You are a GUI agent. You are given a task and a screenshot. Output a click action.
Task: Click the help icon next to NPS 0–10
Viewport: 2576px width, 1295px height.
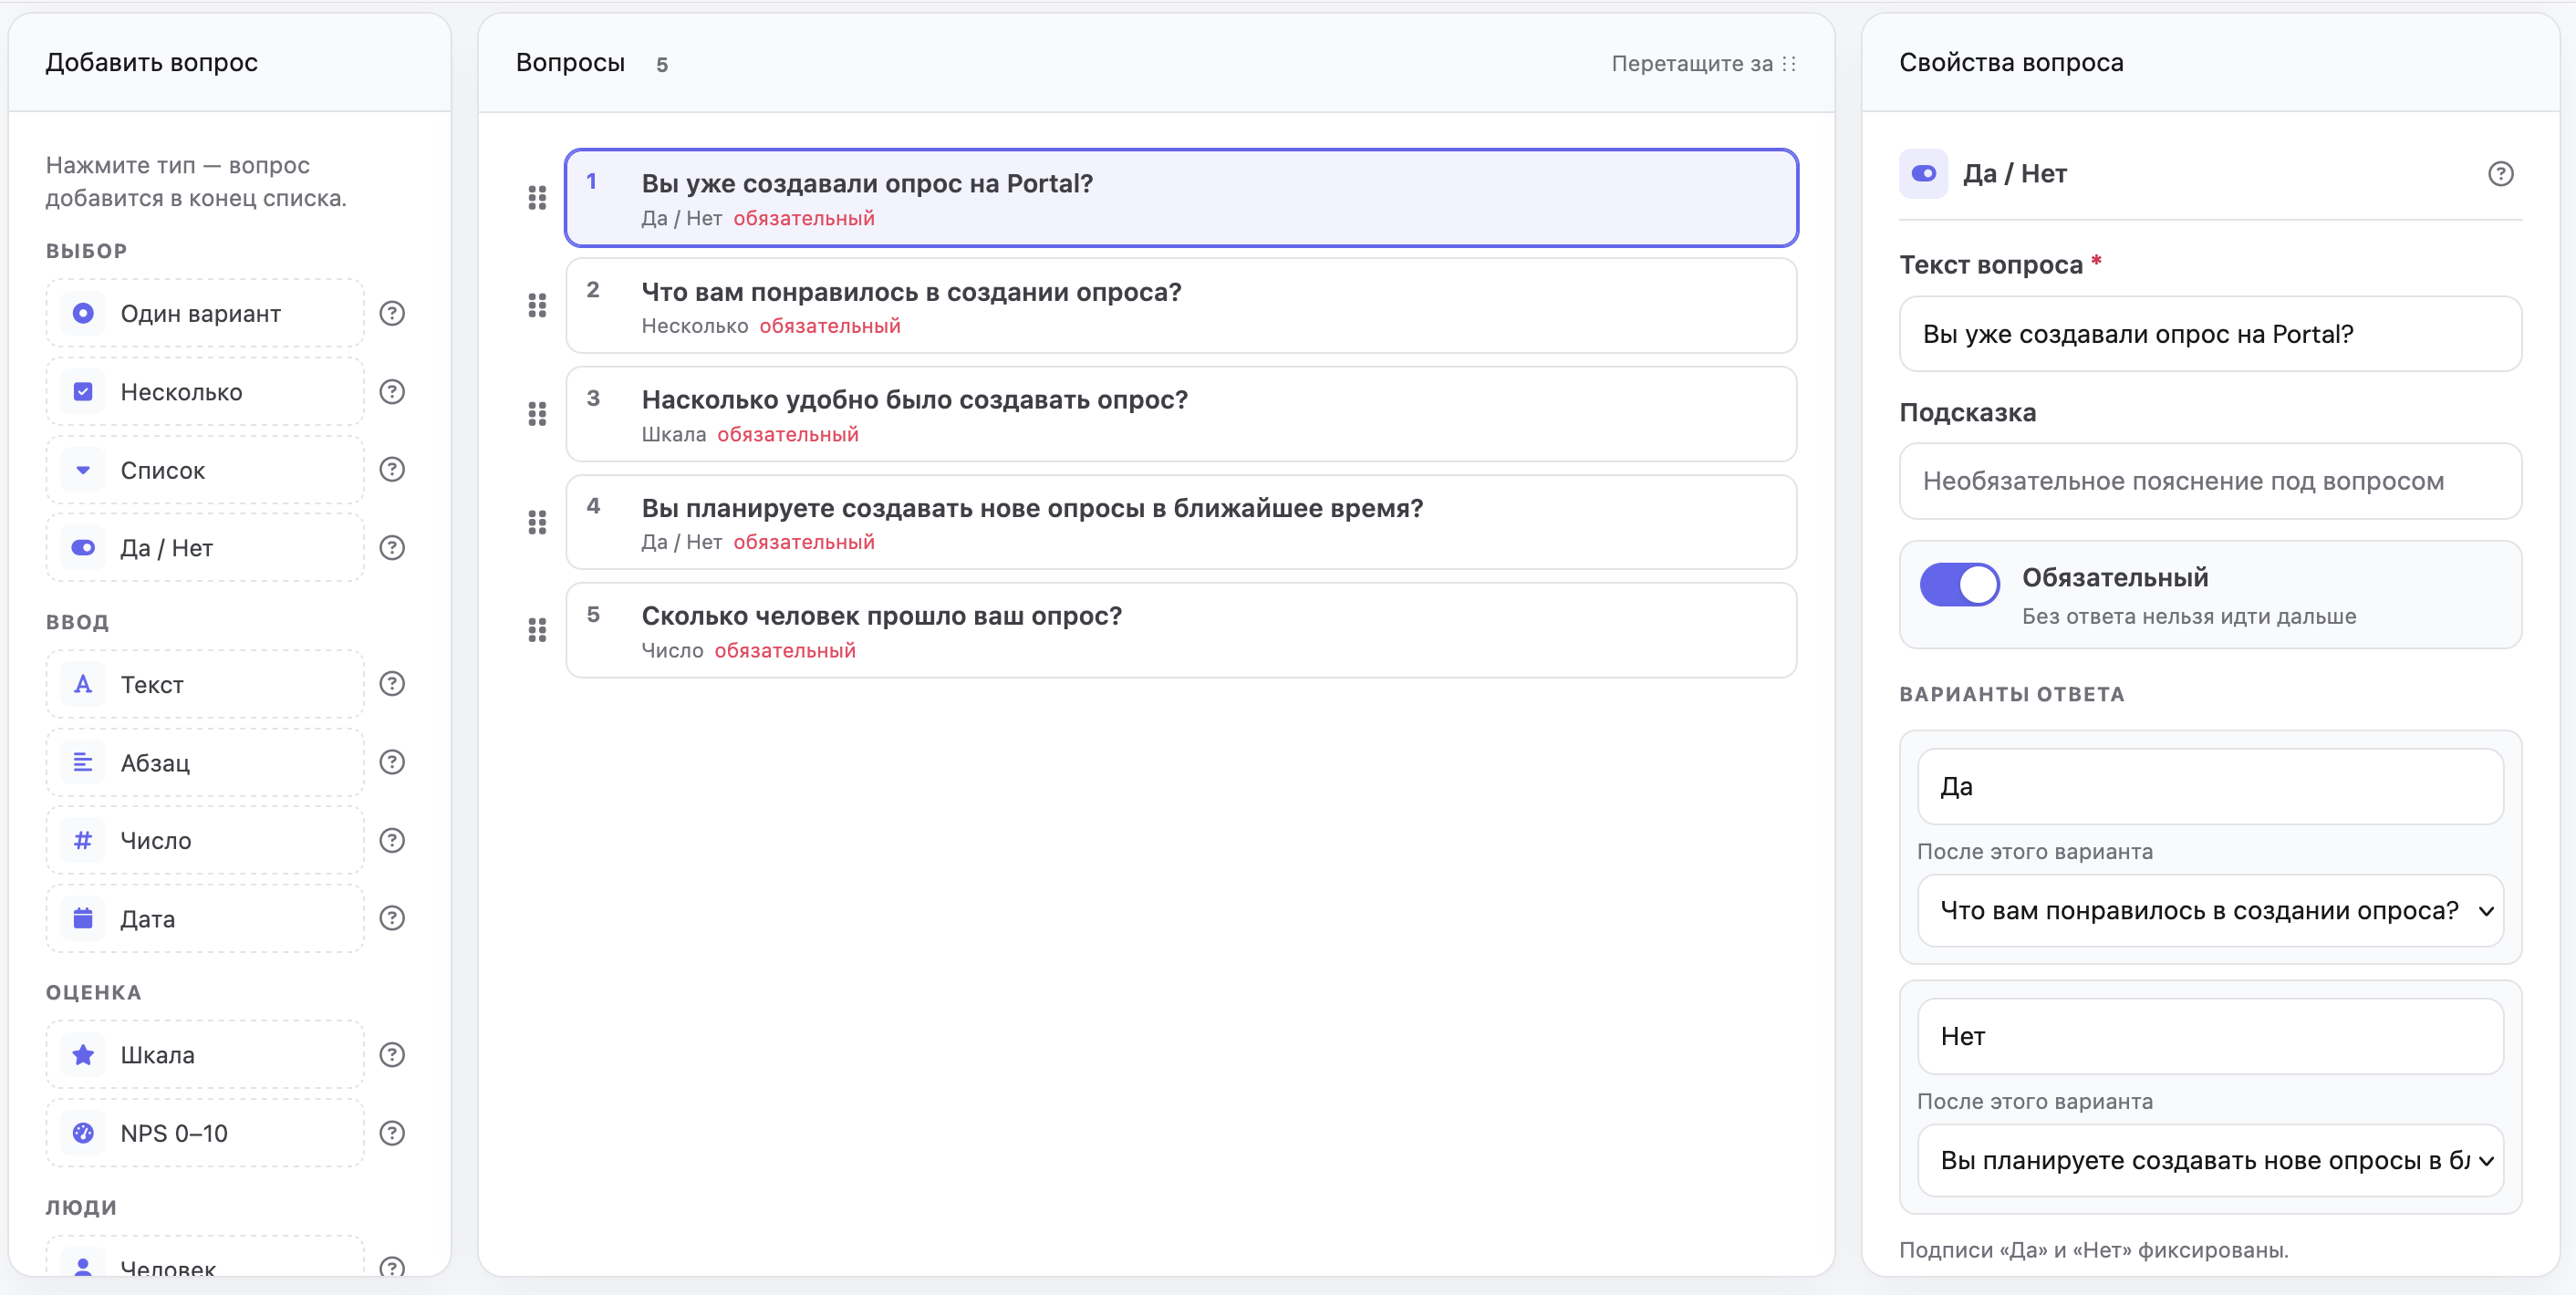pos(392,1132)
